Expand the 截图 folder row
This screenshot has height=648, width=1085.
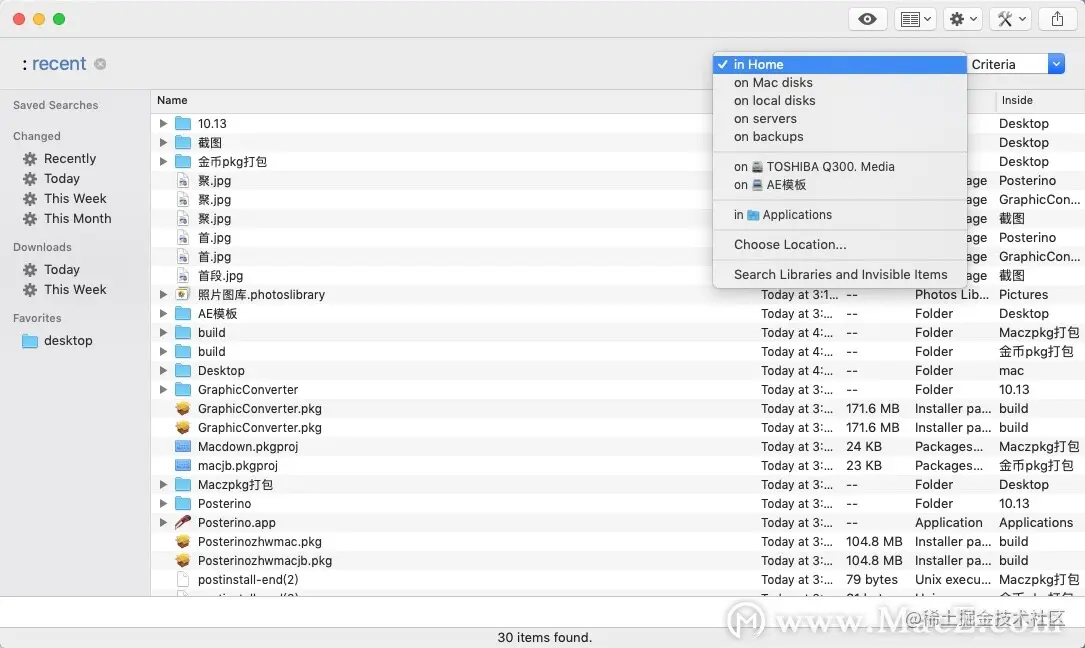[163, 143]
